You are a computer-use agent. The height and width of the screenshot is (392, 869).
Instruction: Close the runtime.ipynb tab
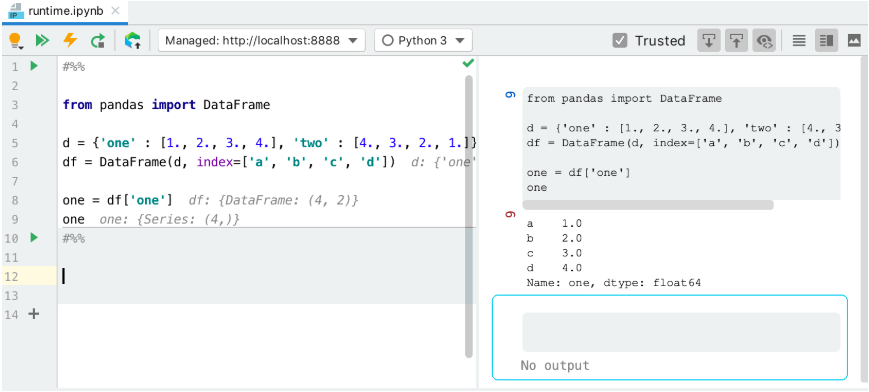point(115,11)
